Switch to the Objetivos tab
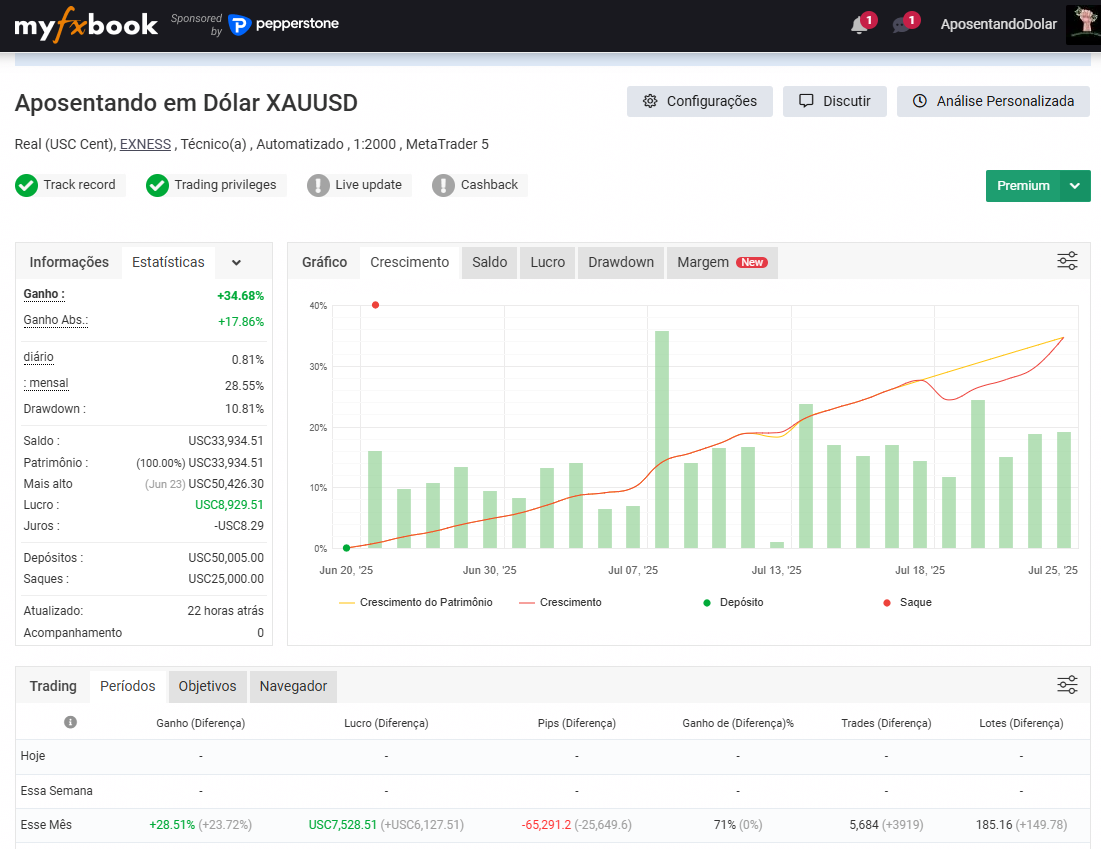1101x849 pixels. [x=207, y=686]
